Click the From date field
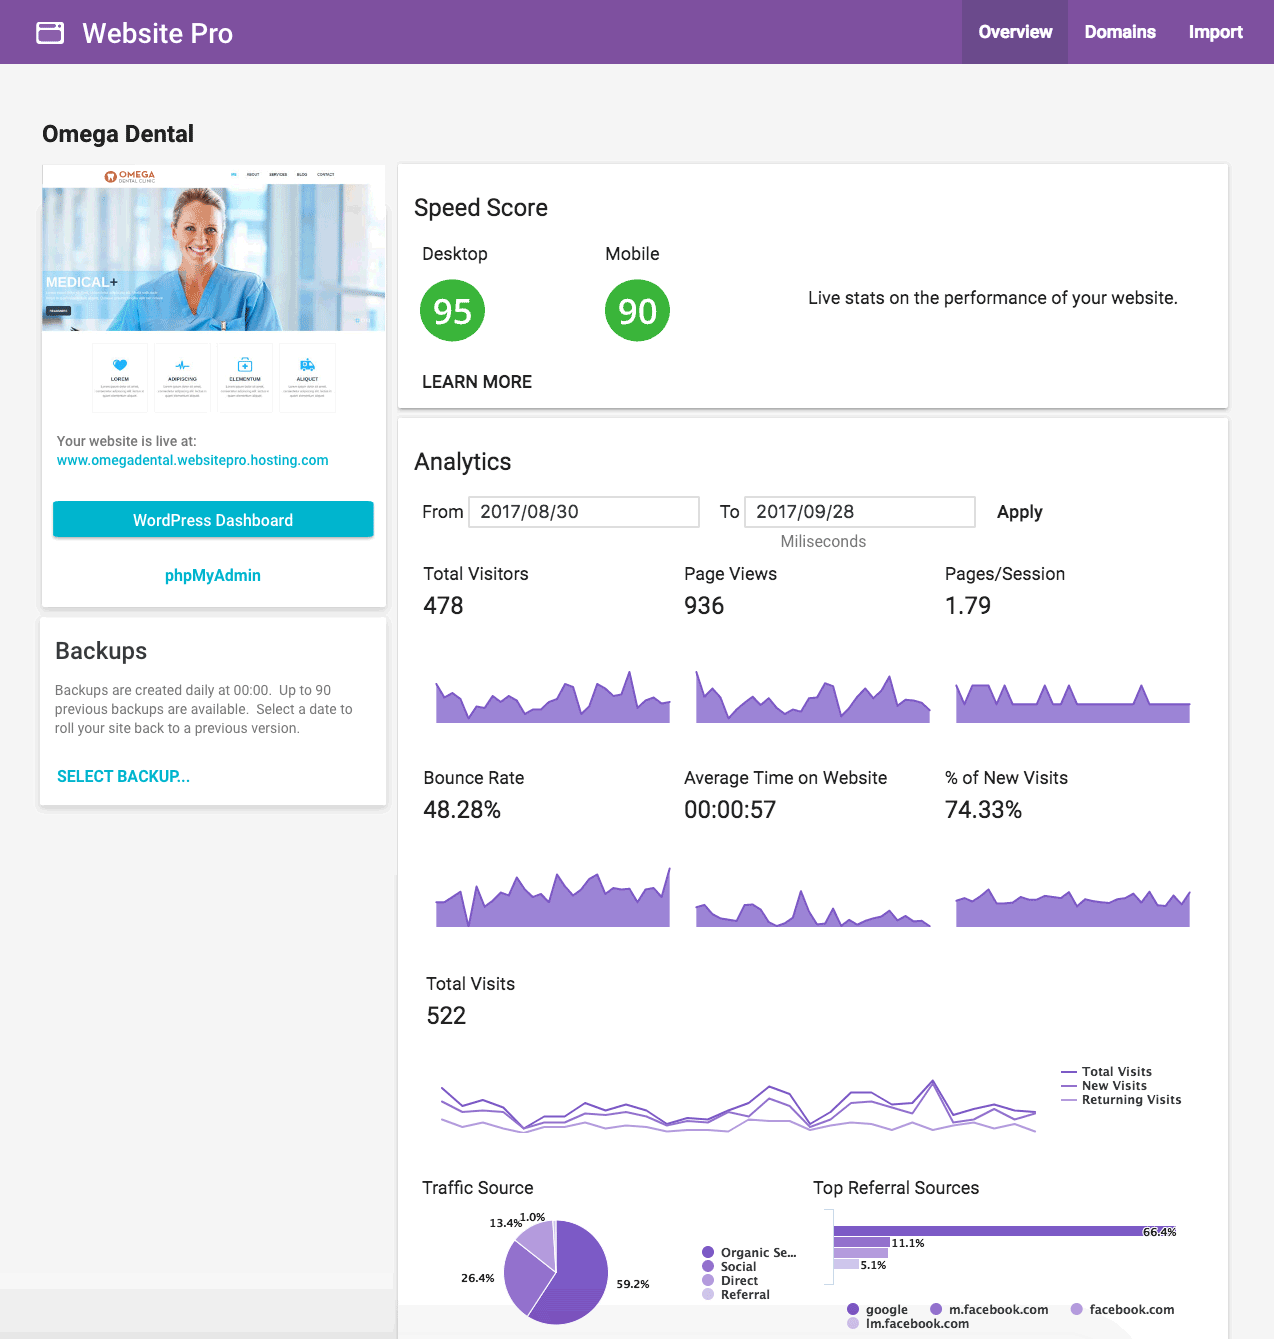The width and height of the screenshot is (1274, 1339). pyautogui.click(x=584, y=512)
